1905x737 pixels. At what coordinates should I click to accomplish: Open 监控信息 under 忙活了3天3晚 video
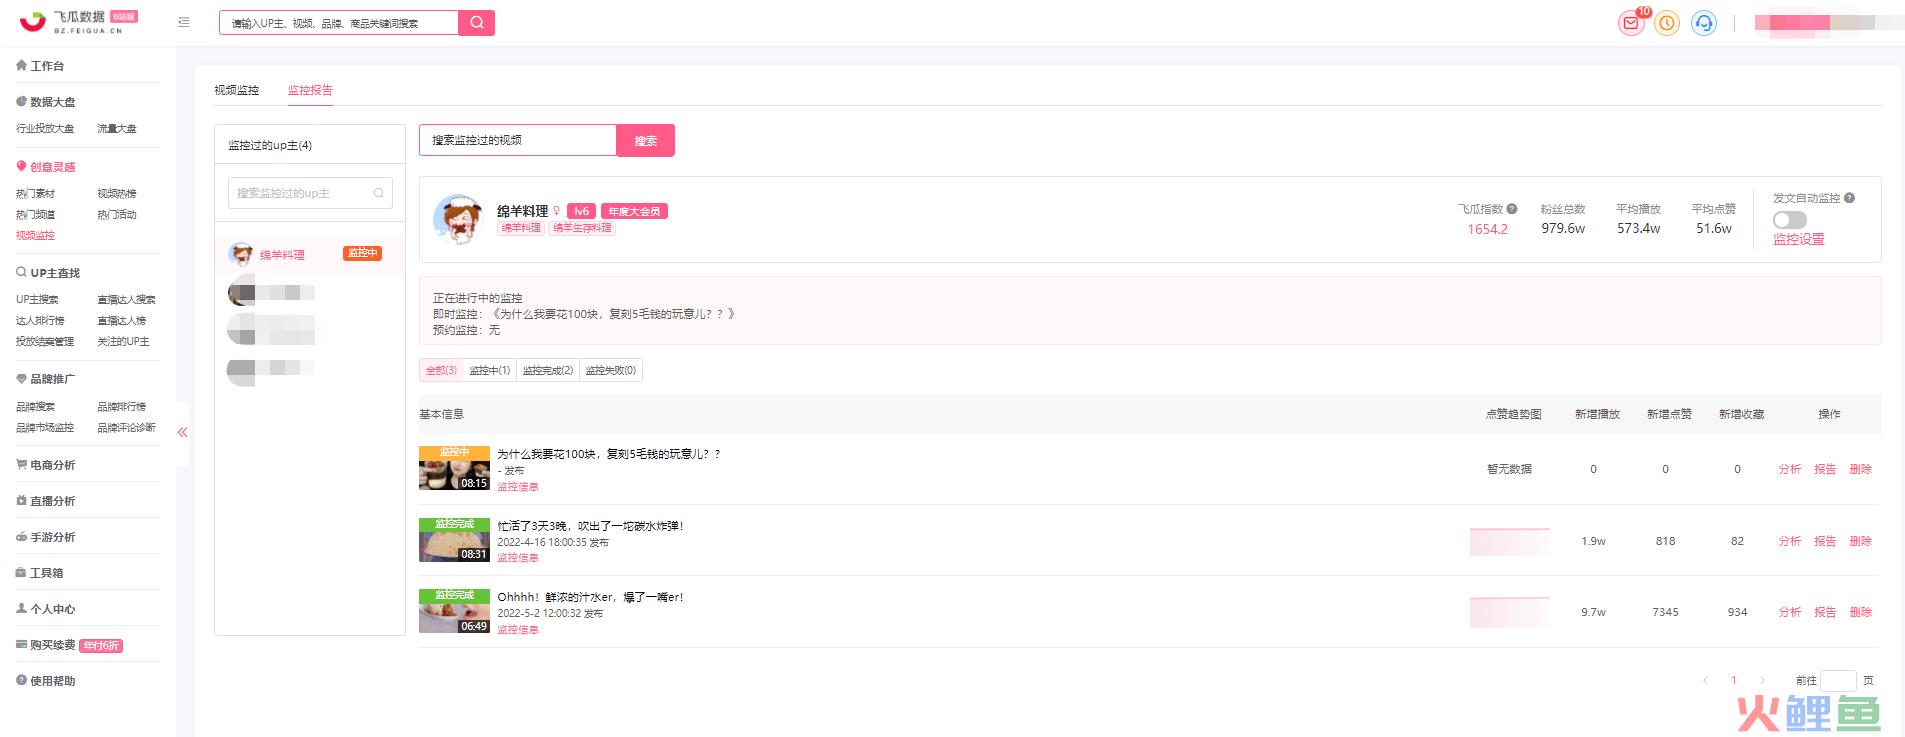[518, 558]
